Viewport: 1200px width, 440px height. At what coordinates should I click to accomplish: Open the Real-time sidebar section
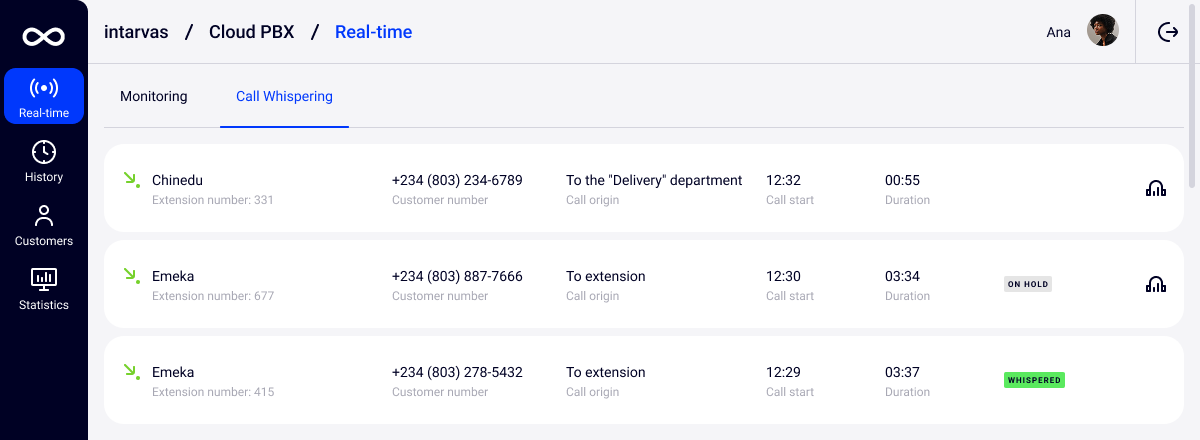tap(44, 96)
